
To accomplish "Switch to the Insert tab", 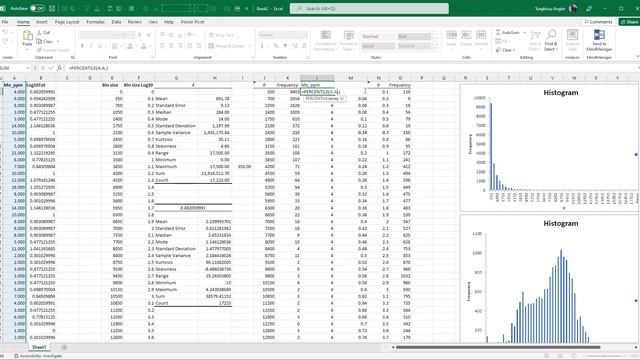I will tap(42, 22).
